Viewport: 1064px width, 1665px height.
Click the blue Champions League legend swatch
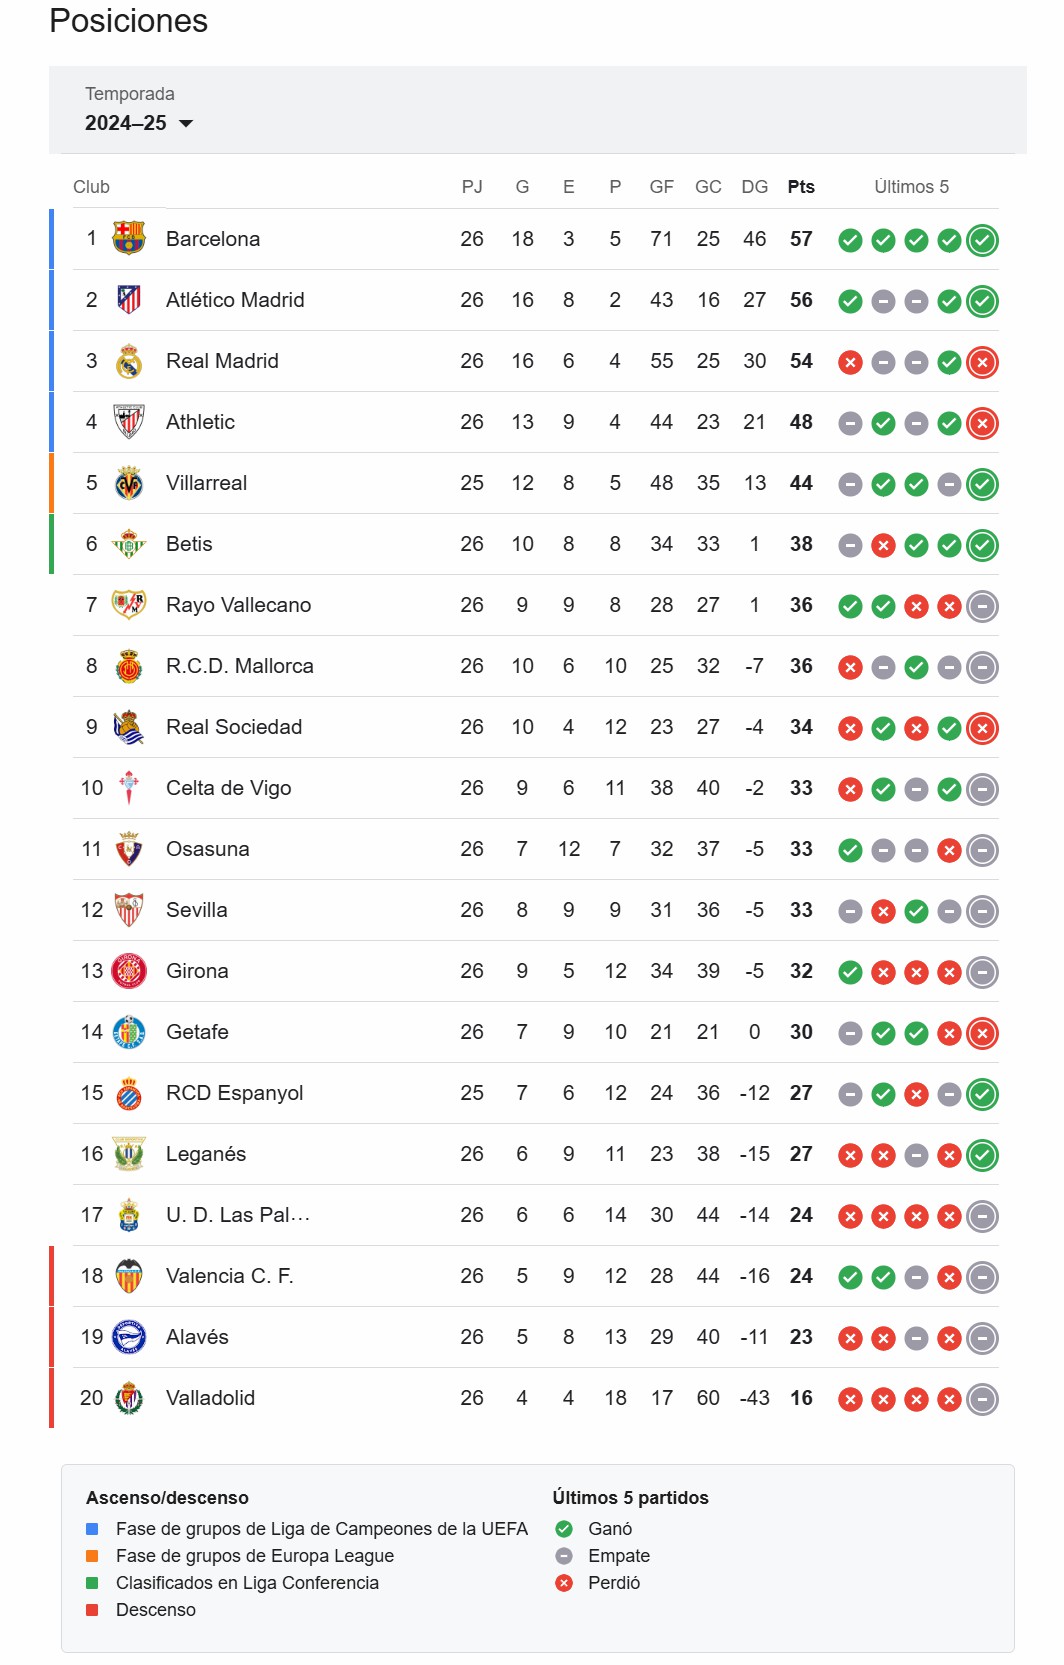click(92, 1528)
